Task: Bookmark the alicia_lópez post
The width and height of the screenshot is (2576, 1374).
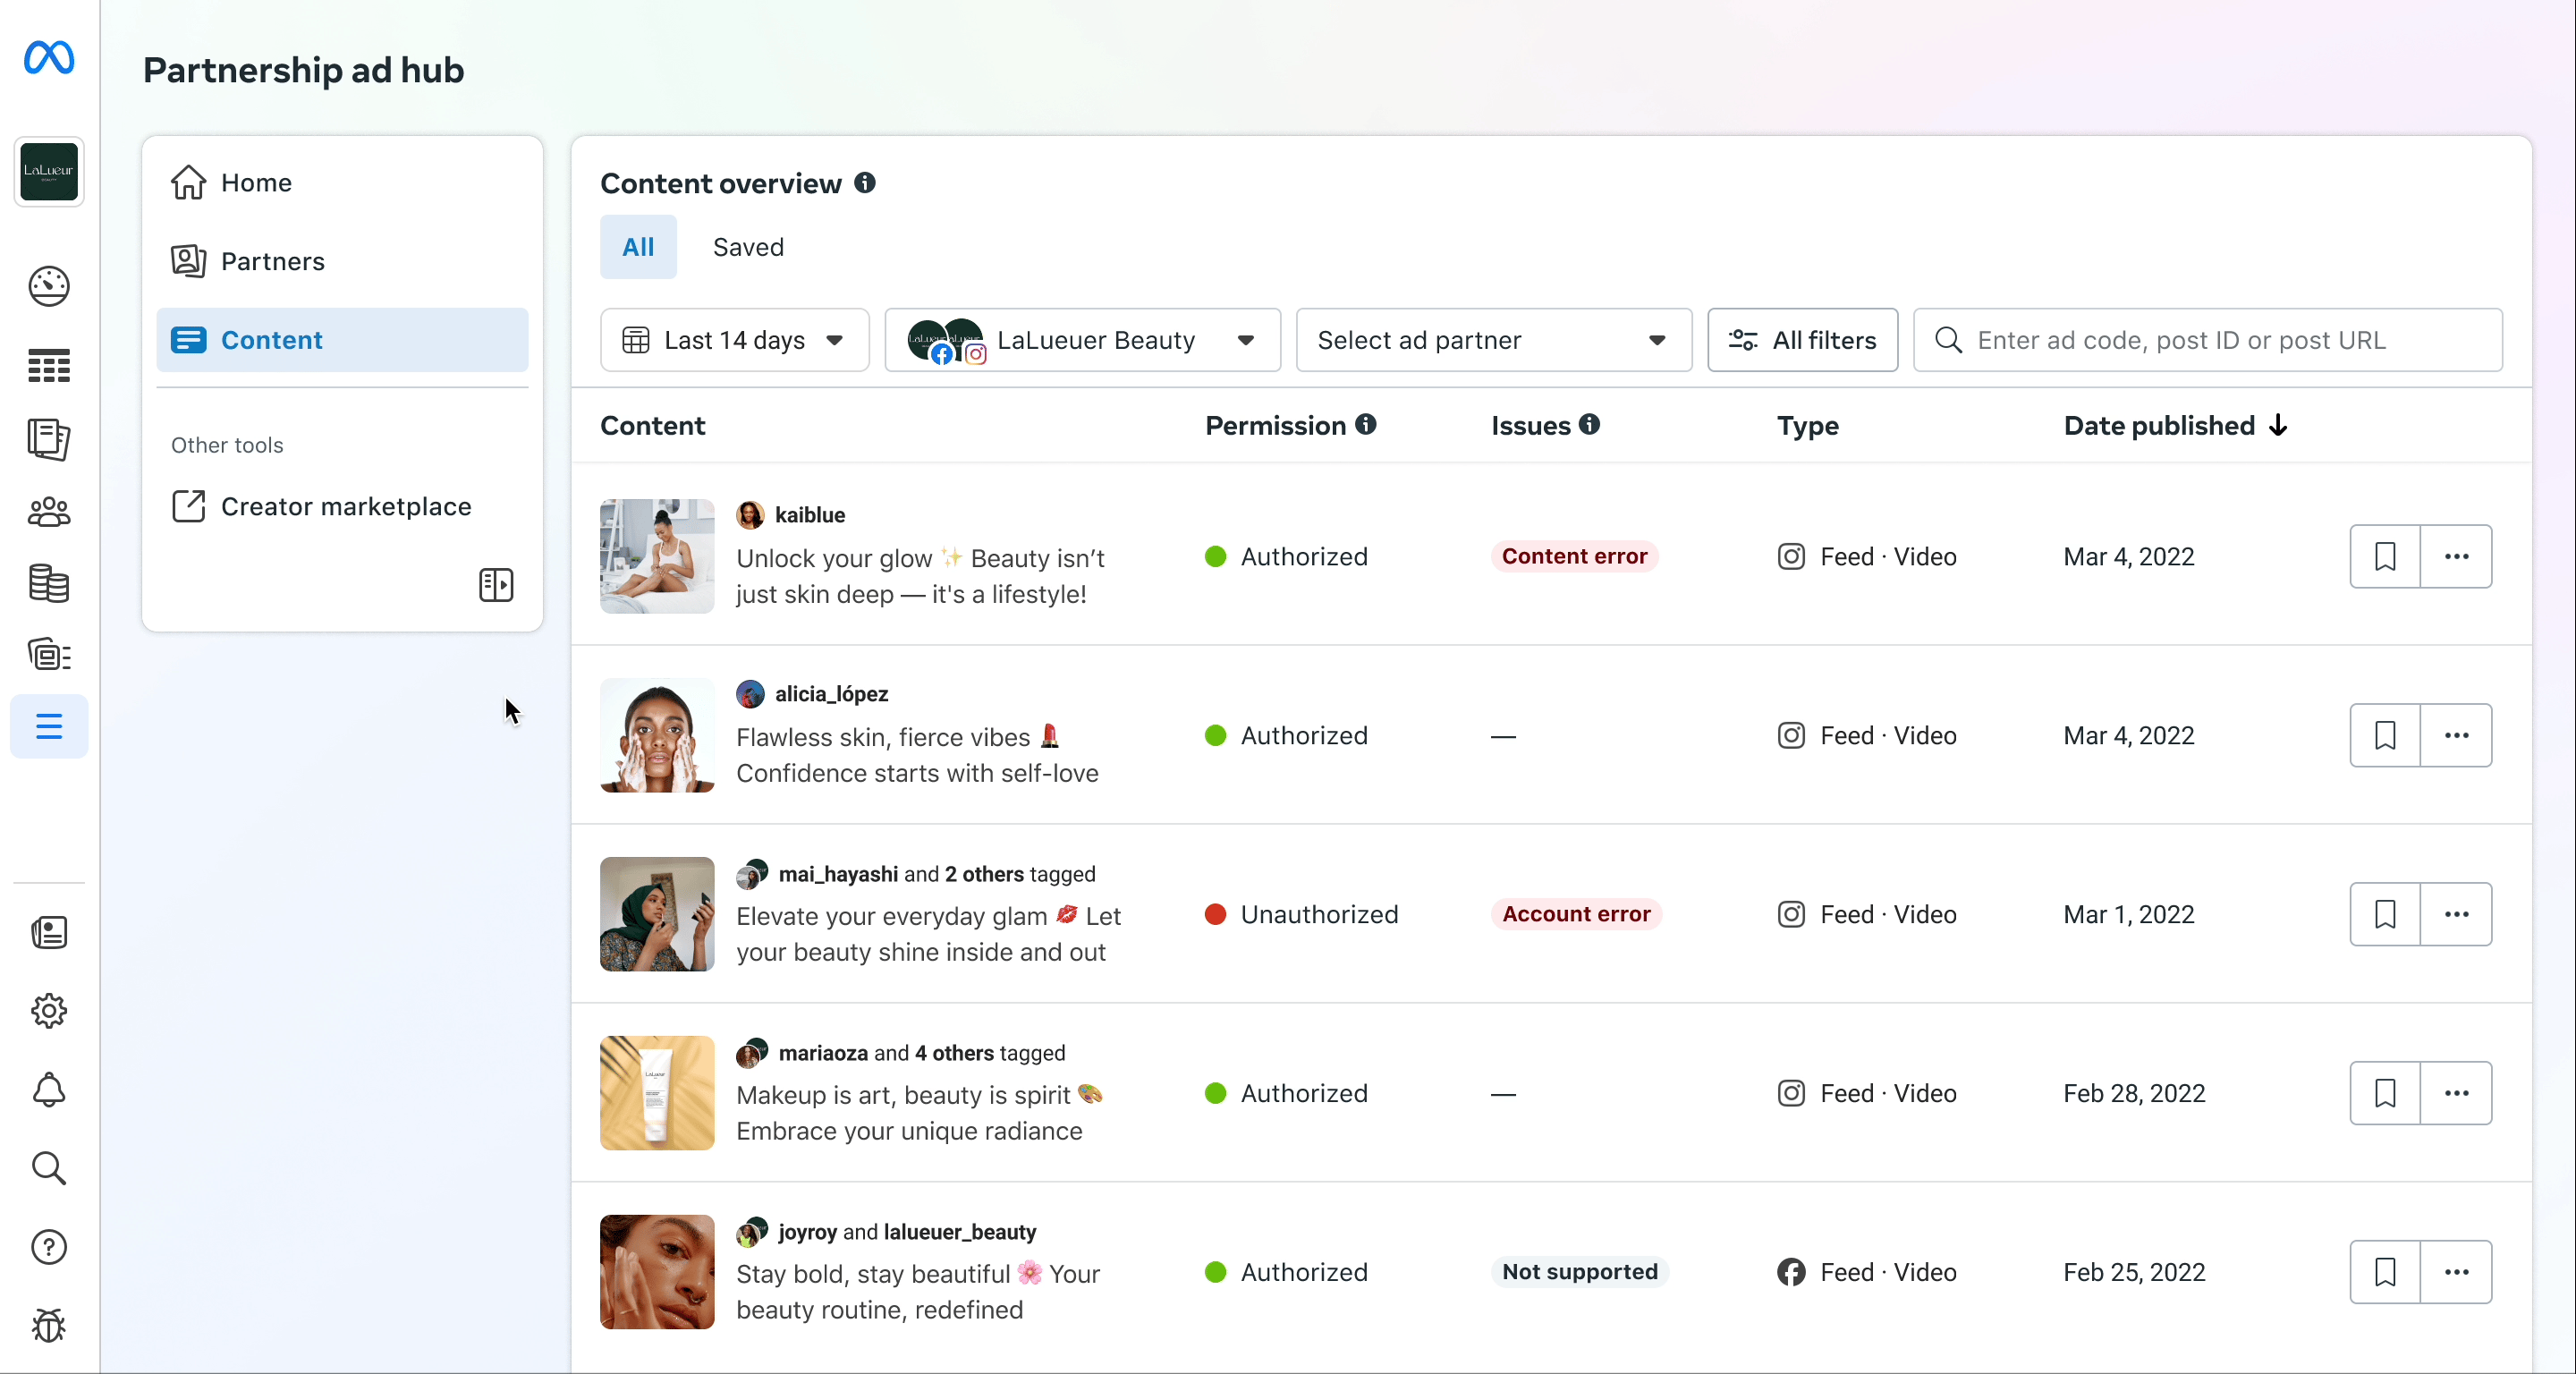Action: (2385, 735)
